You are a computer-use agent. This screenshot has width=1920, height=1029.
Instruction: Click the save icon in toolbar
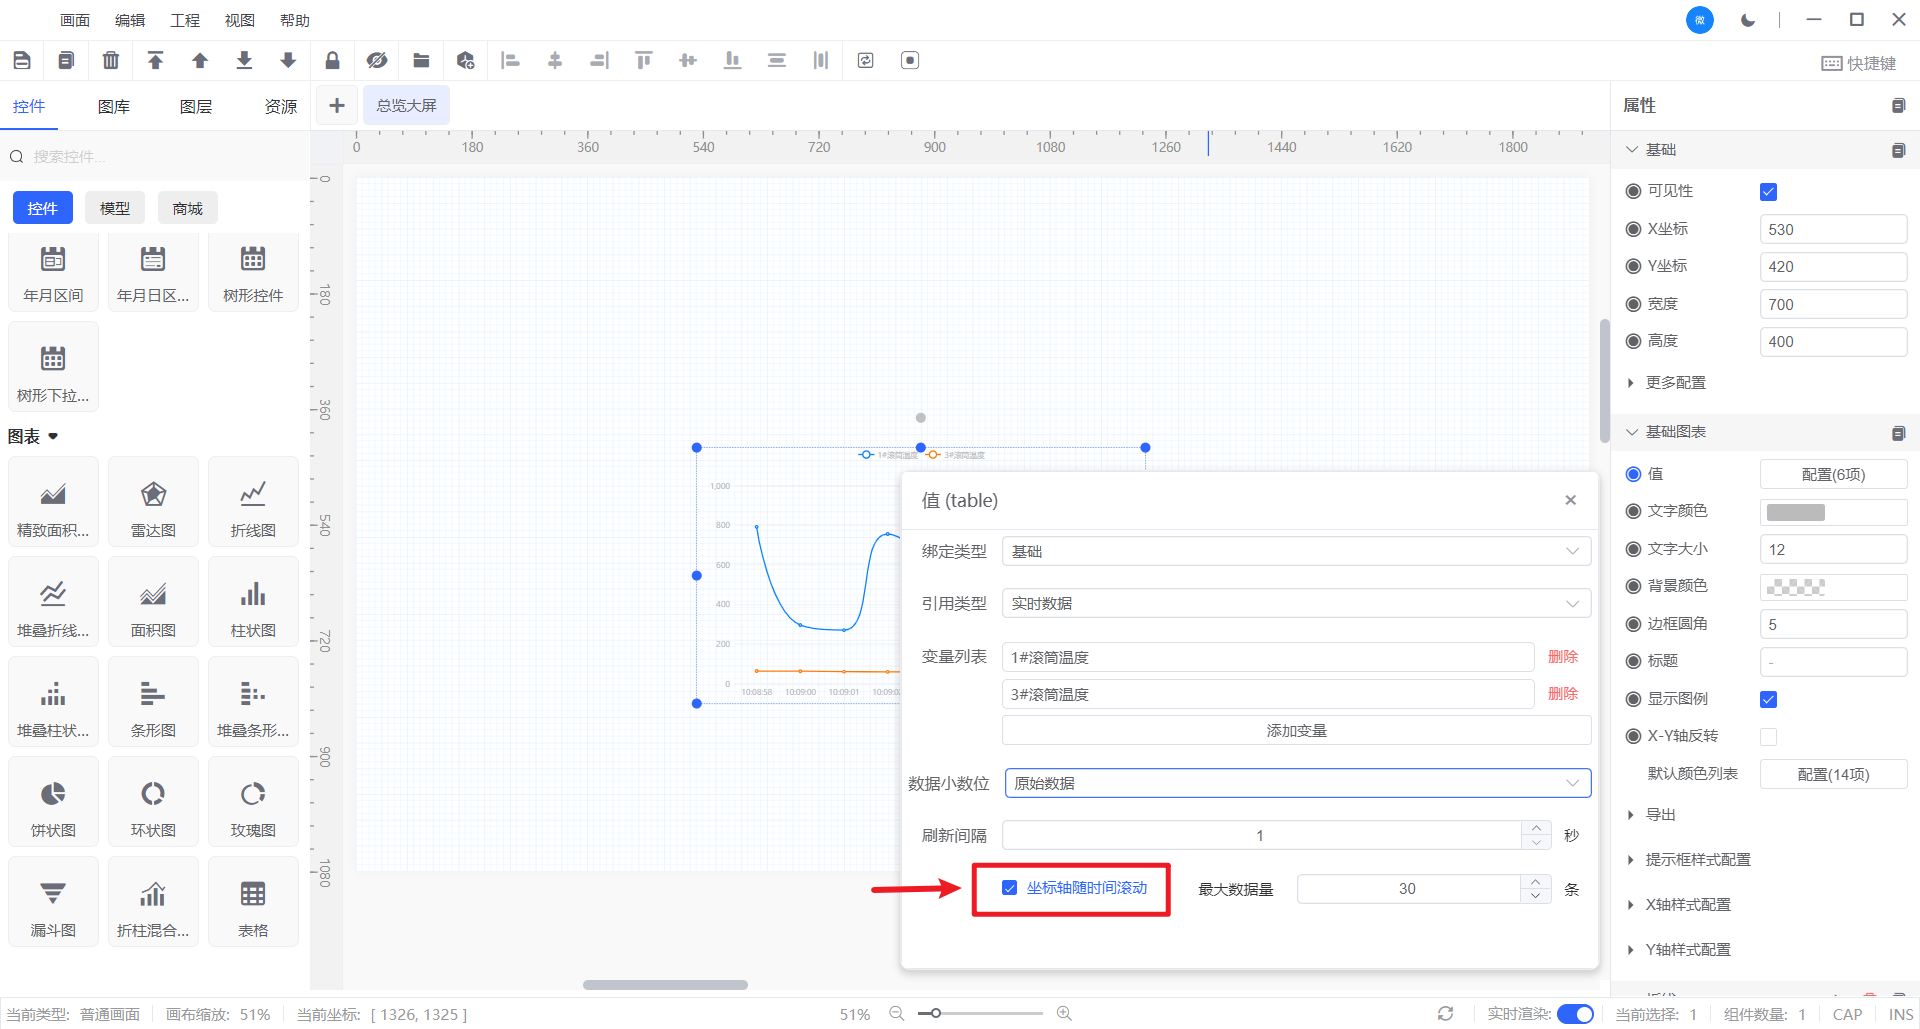(x=22, y=61)
